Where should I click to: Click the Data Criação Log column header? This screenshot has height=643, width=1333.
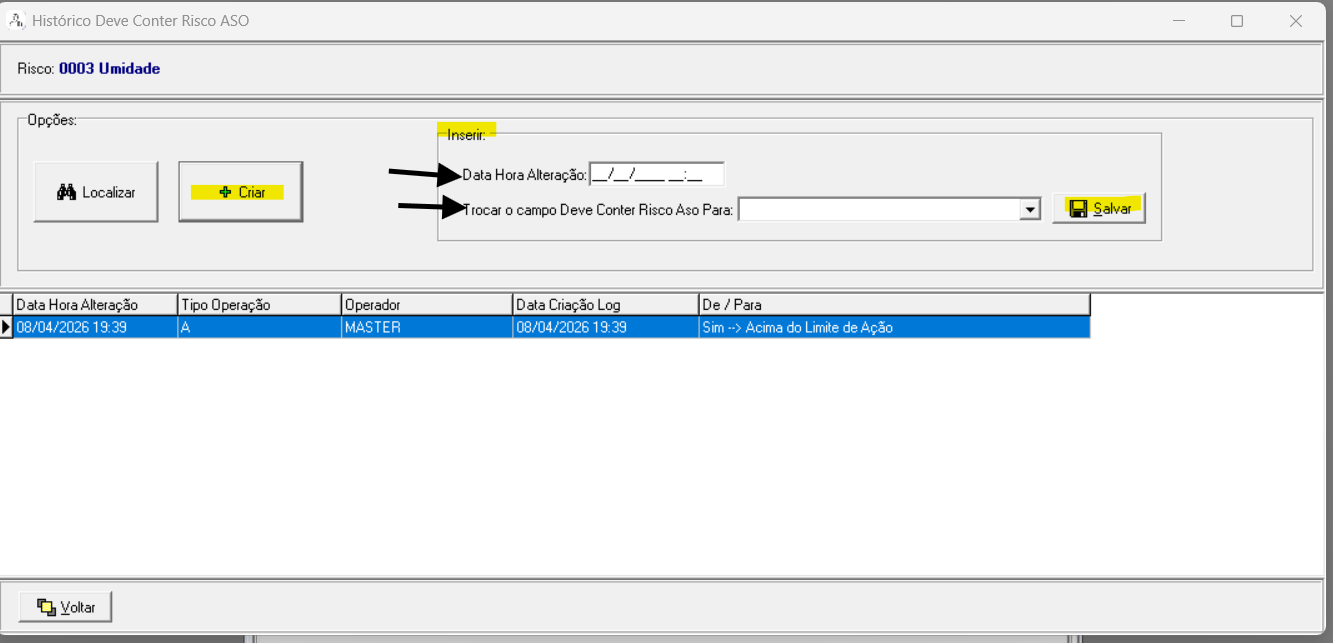click(605, 304)
